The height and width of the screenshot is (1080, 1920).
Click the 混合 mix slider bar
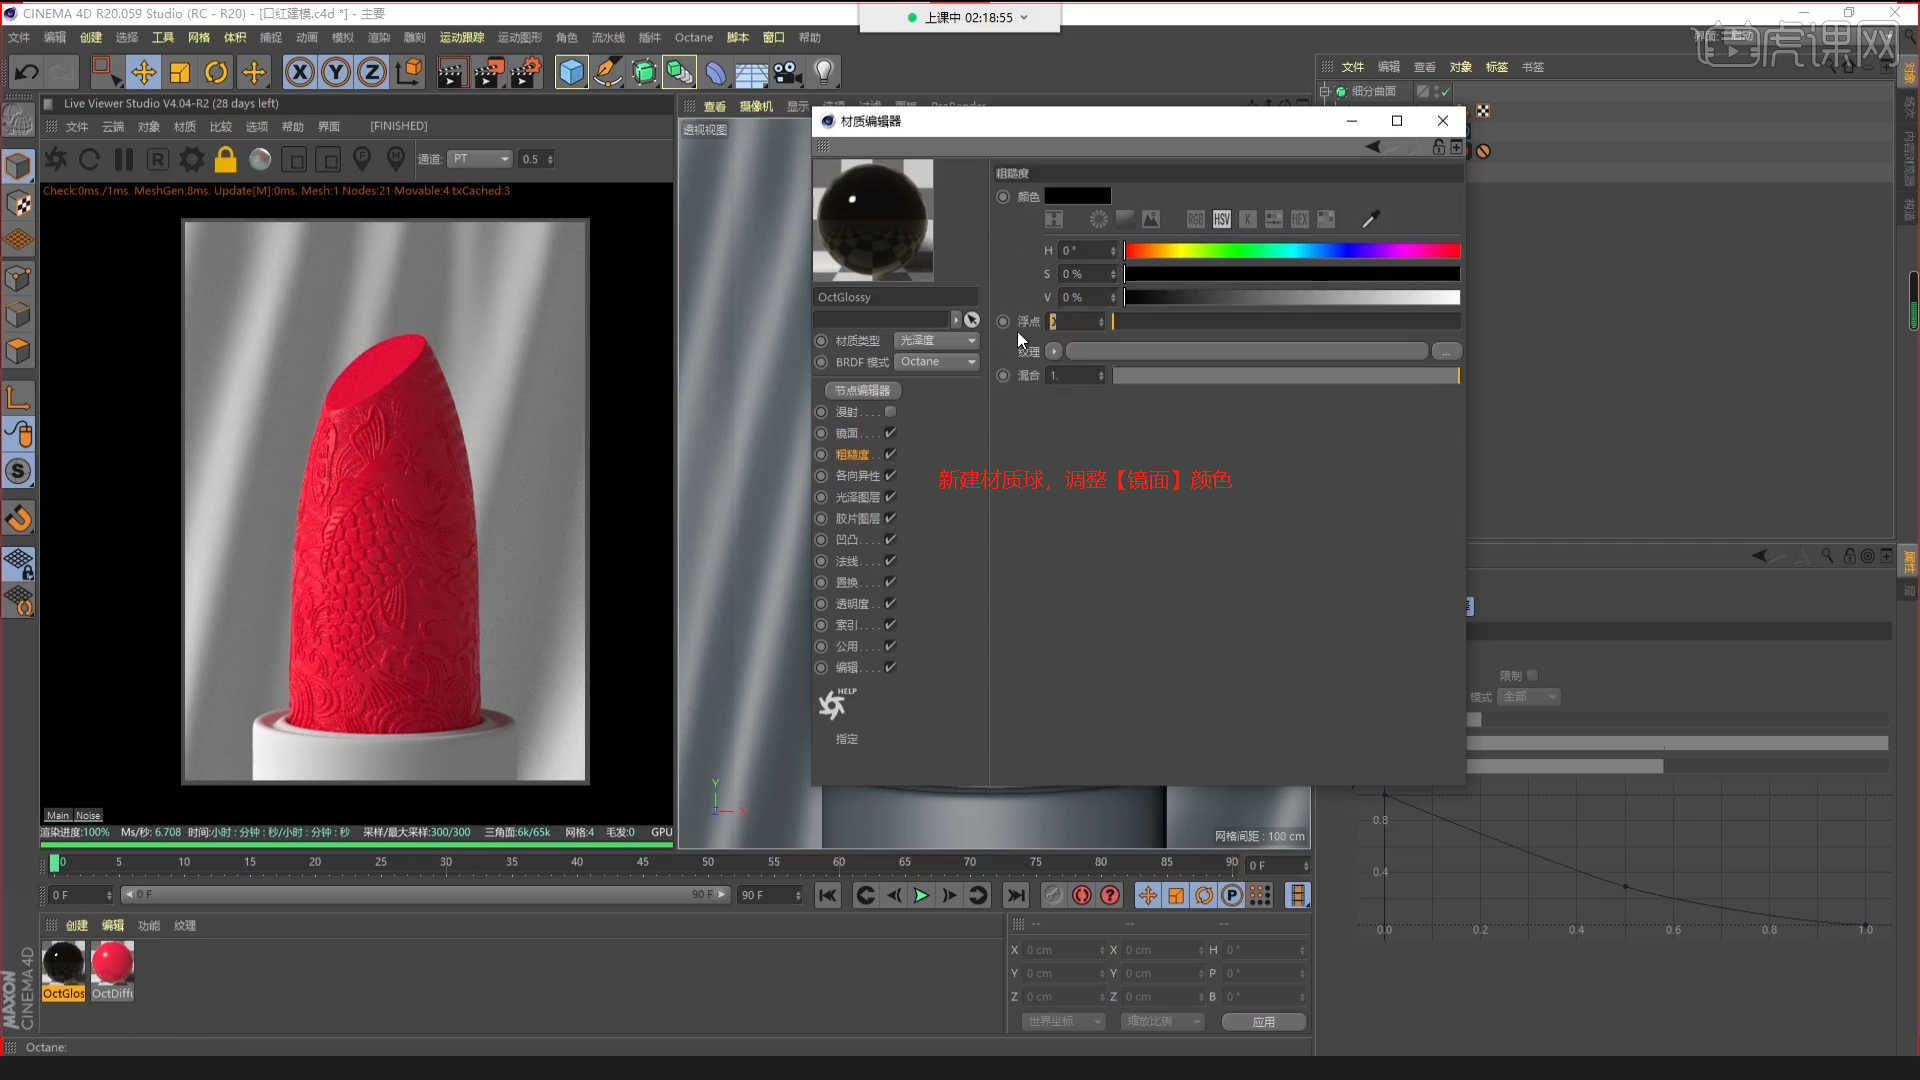pos(1286,375)
